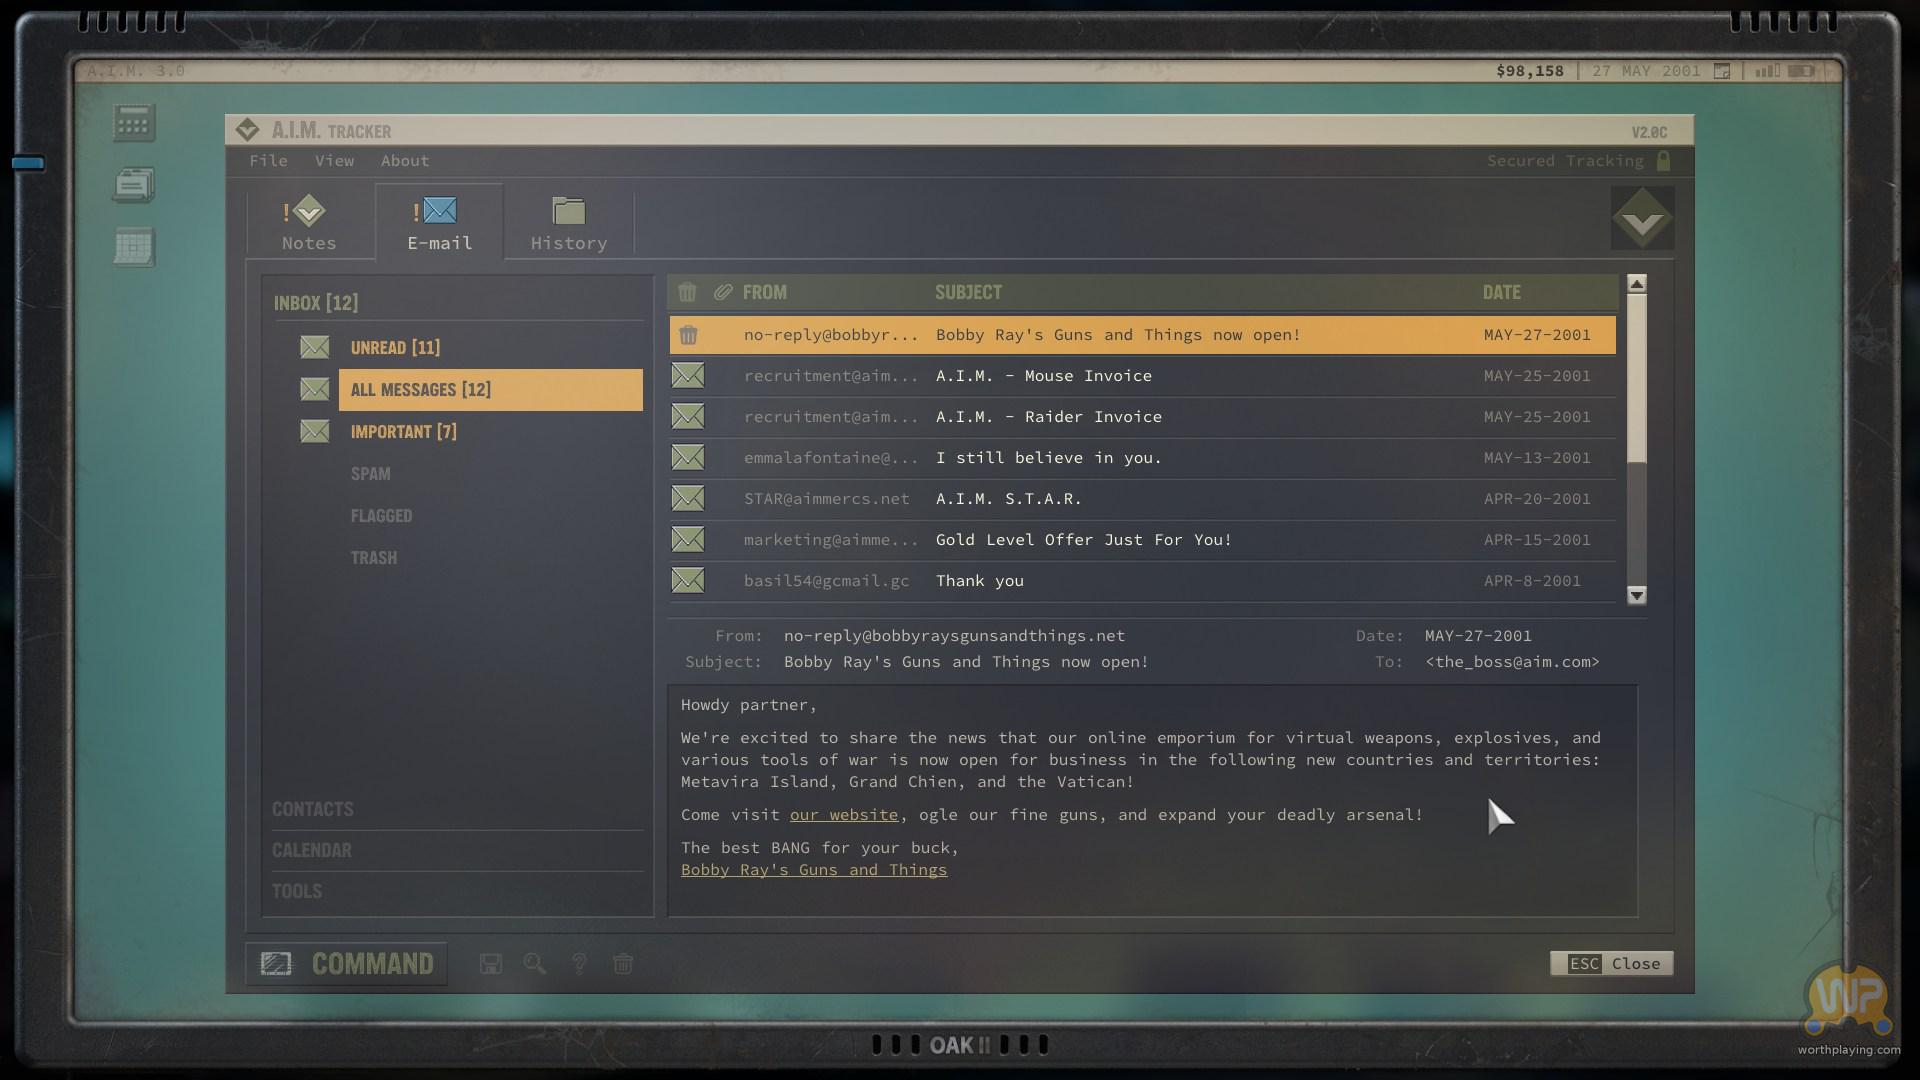1920x1080 pixels.
Task: Open the 'I still believe in you.' email
Action: click(1048, 458)
